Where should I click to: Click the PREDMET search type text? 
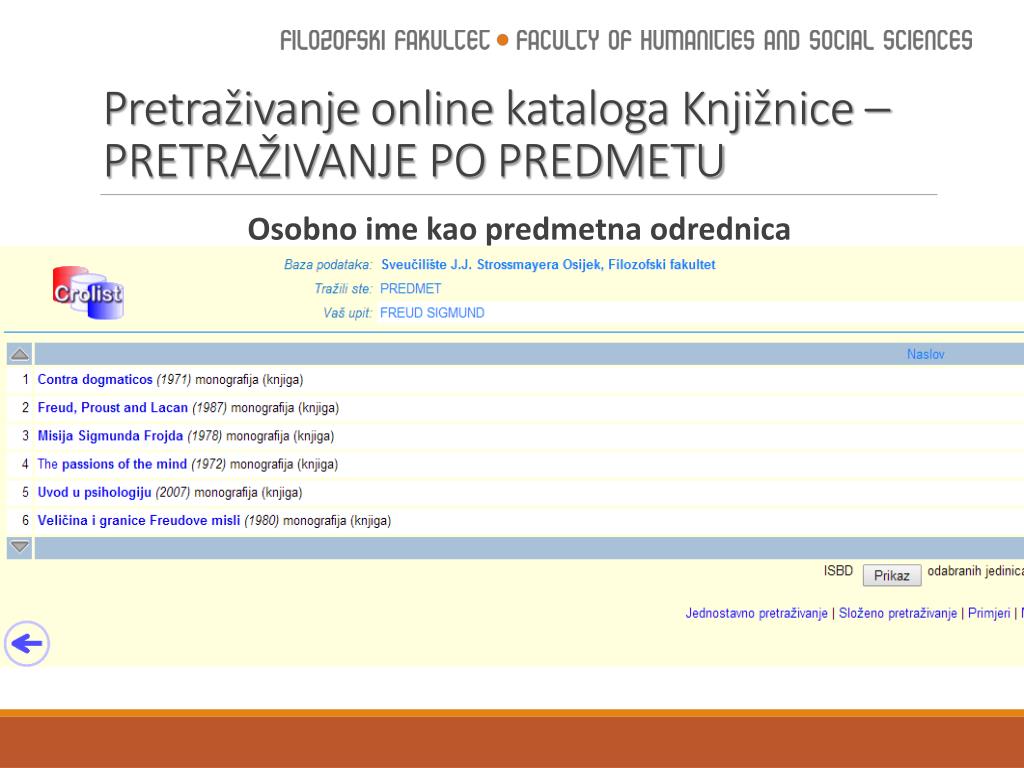410,289
